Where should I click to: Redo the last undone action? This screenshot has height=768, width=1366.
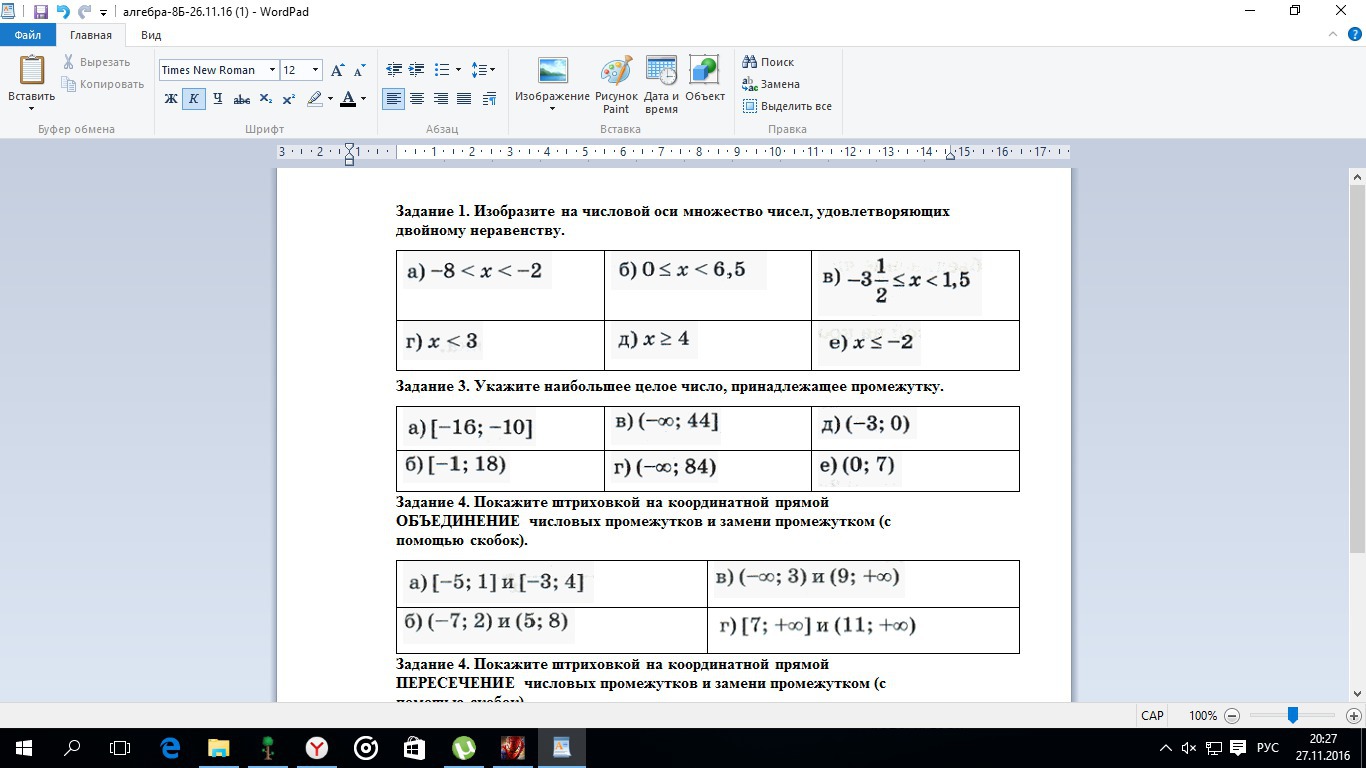[84, 12]
